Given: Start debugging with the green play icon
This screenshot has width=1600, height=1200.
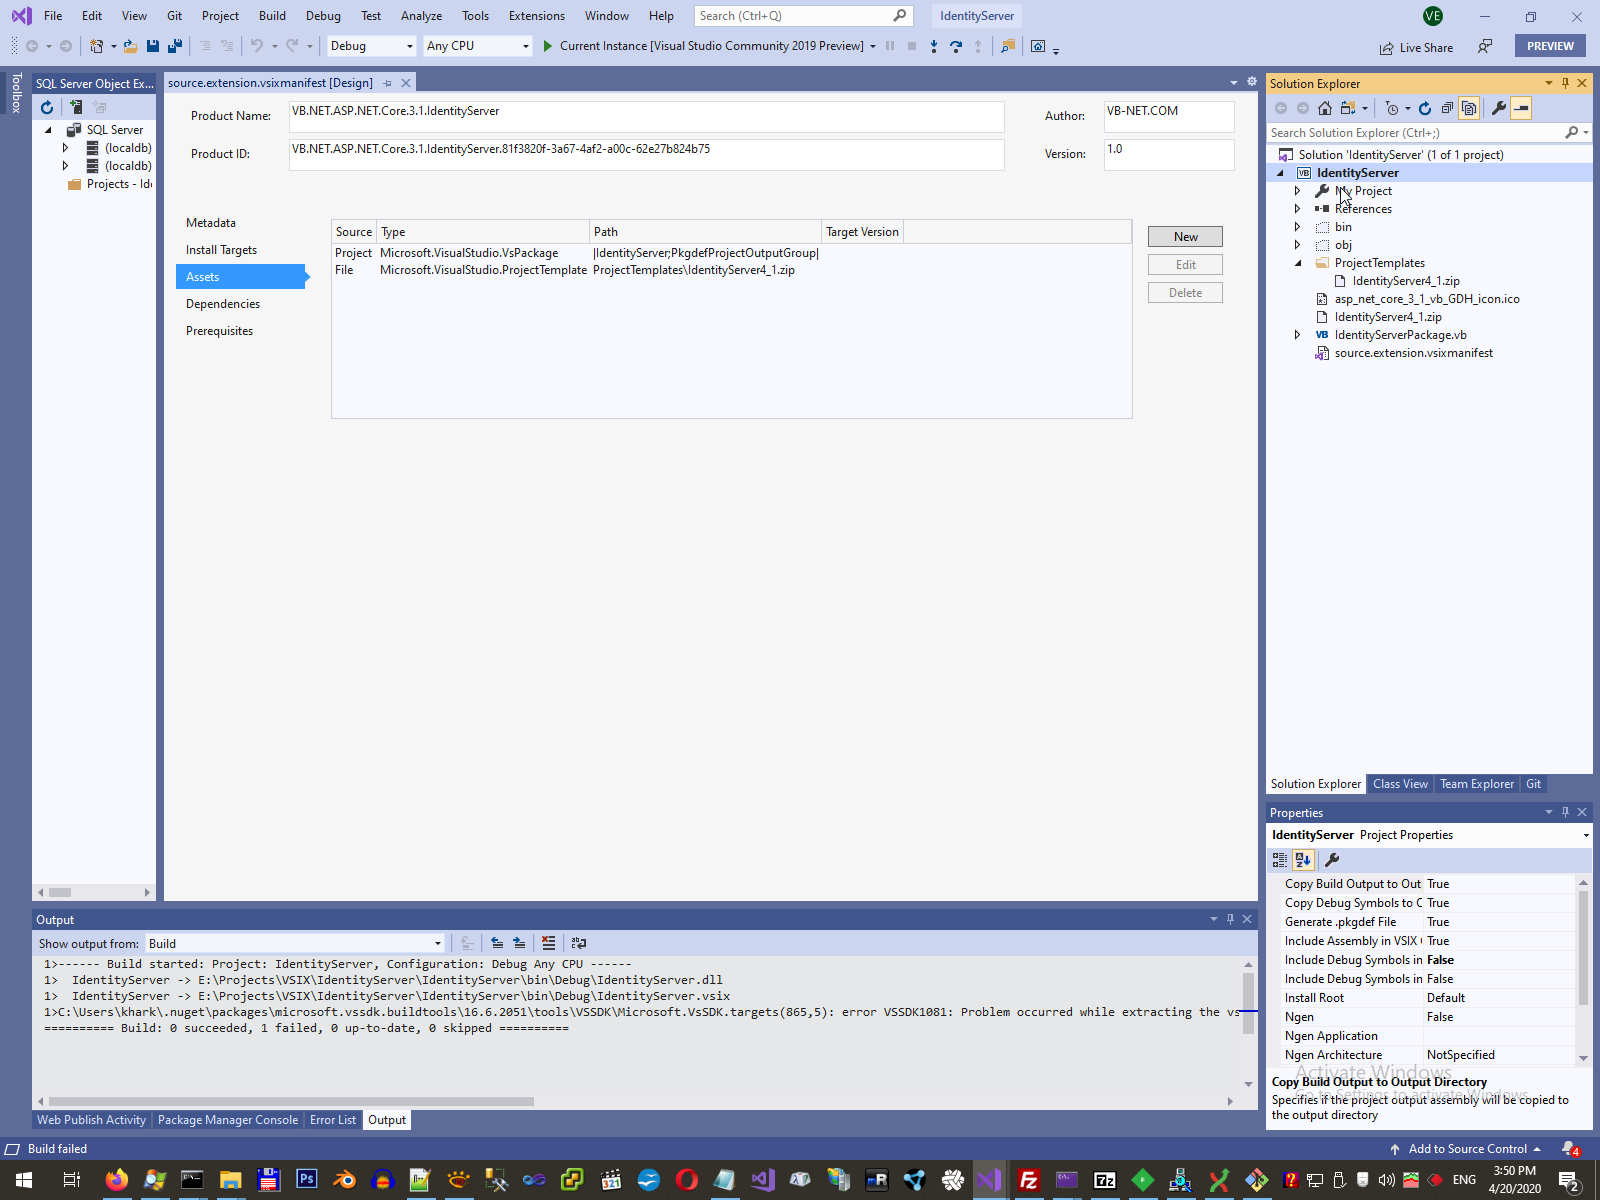Looking at the screenshot, I should coord(548,46).
